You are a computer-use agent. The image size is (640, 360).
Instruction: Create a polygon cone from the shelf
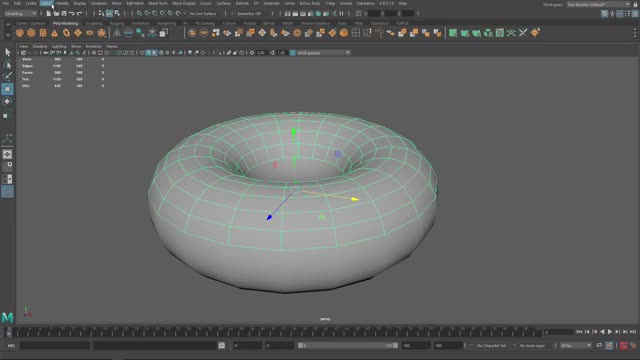pos(54,33)
